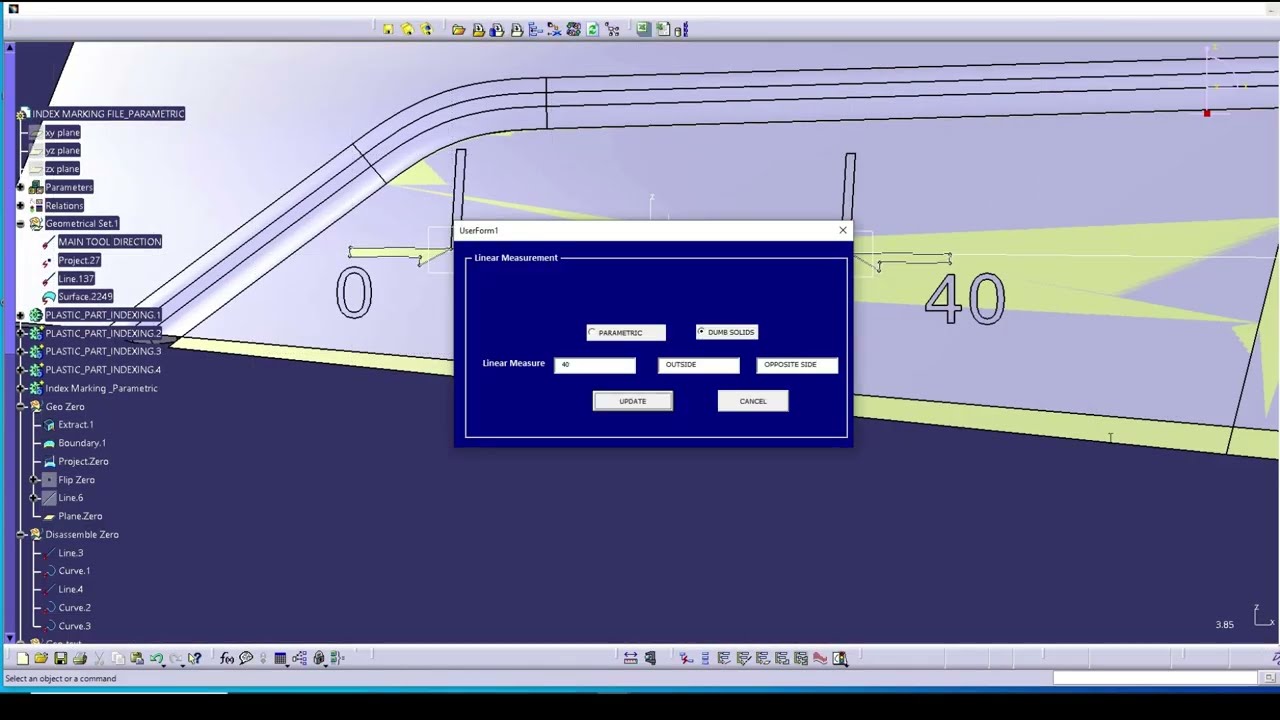This screenshot has height=720, width=1280.
Task: Click the OPPOSITE SIDE button
Action: (797, 365)
